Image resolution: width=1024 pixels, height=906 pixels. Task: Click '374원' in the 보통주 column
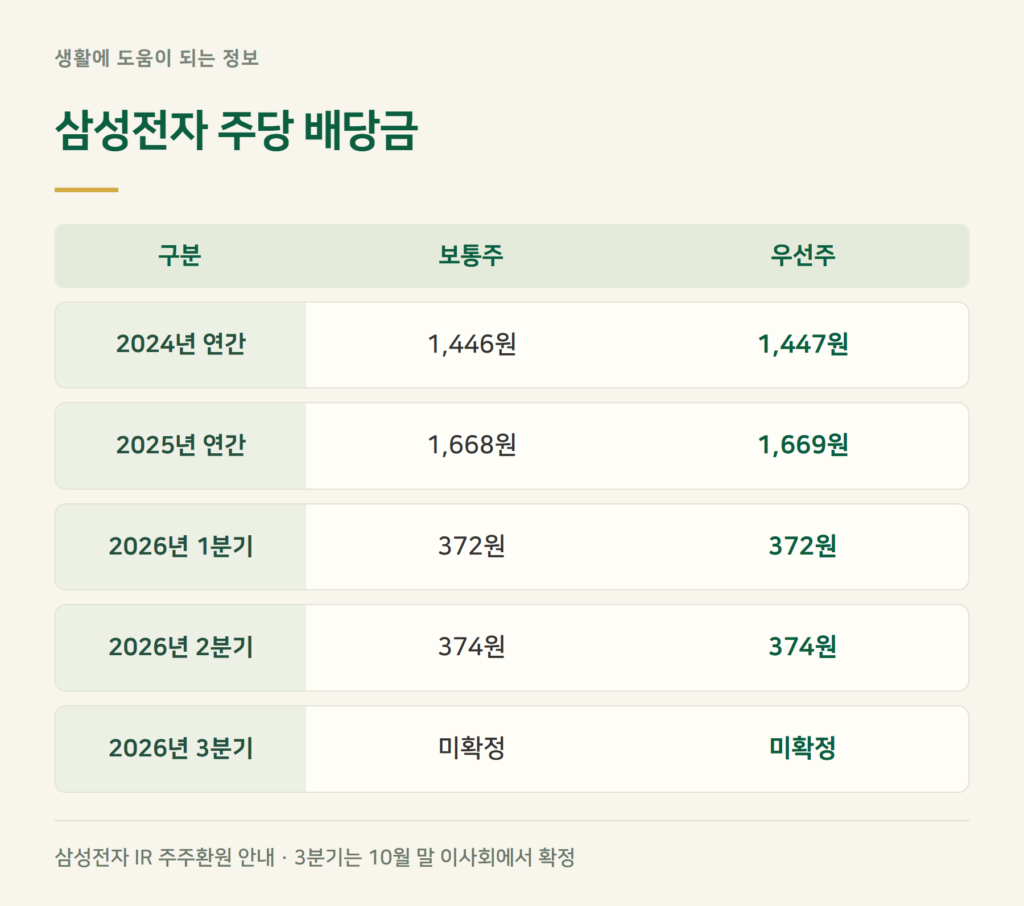tap(472, 647)
